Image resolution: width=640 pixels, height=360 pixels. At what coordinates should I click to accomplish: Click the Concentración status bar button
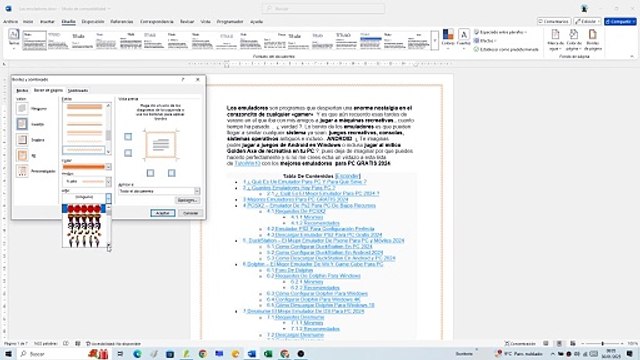pos(520,344)
